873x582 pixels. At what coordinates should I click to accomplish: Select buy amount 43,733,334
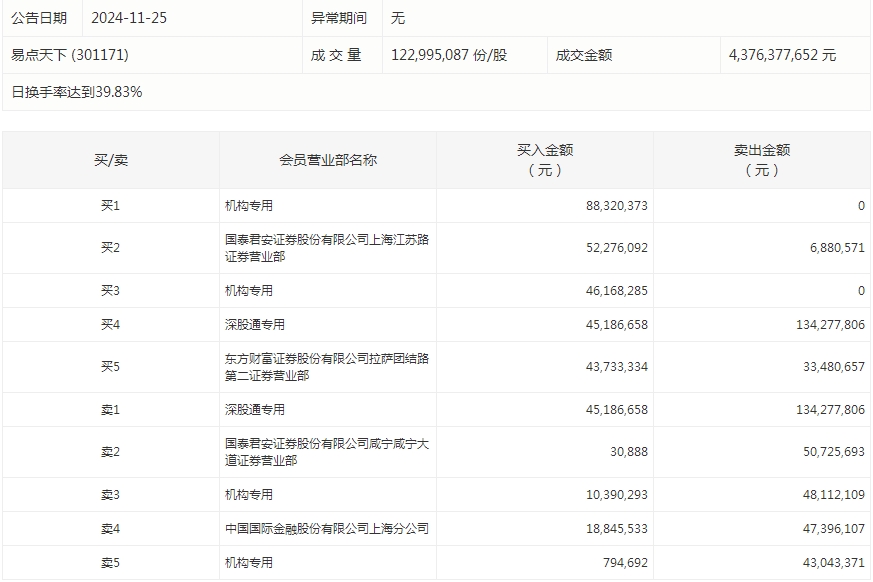[x=616, y=366]
